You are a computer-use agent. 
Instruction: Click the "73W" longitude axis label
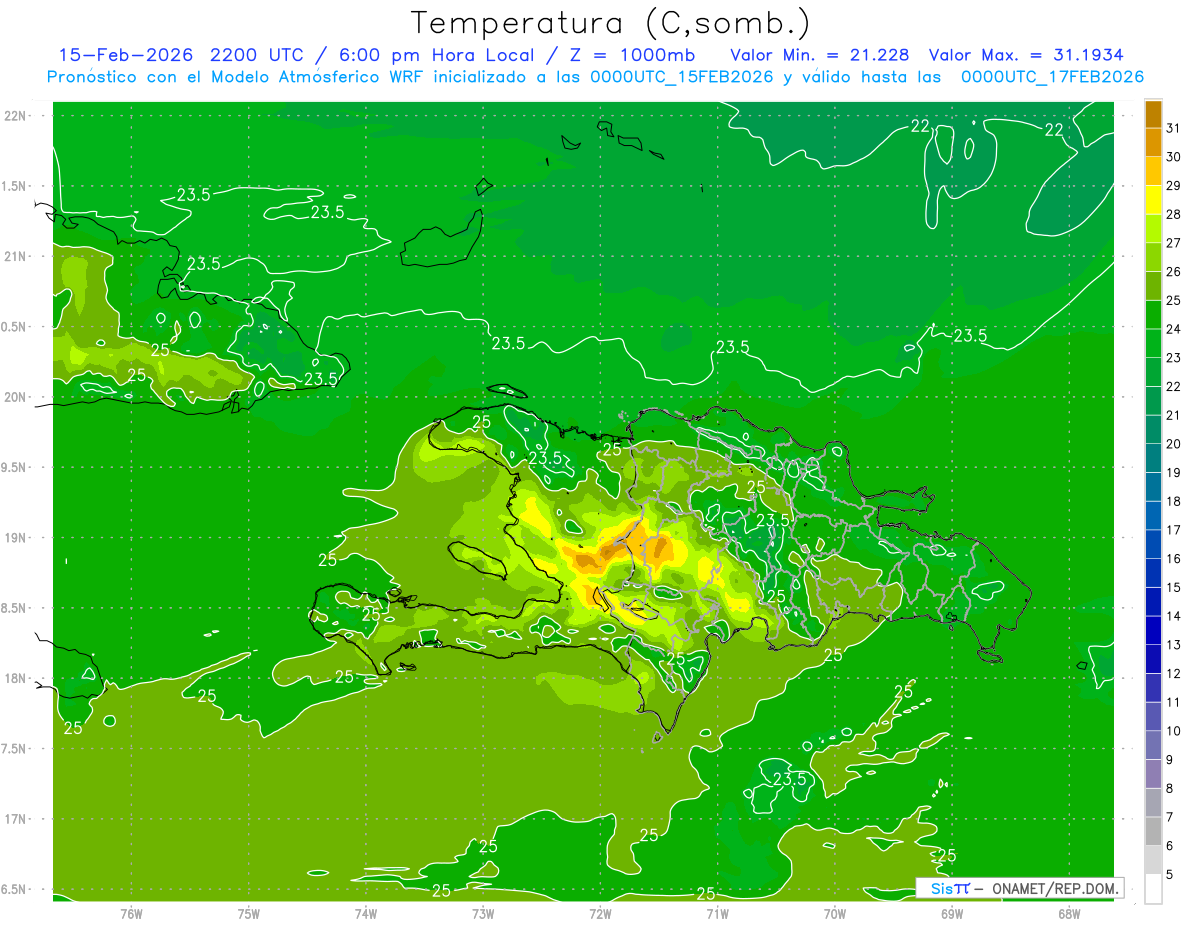pyautogui.click(x=483, y=913)
